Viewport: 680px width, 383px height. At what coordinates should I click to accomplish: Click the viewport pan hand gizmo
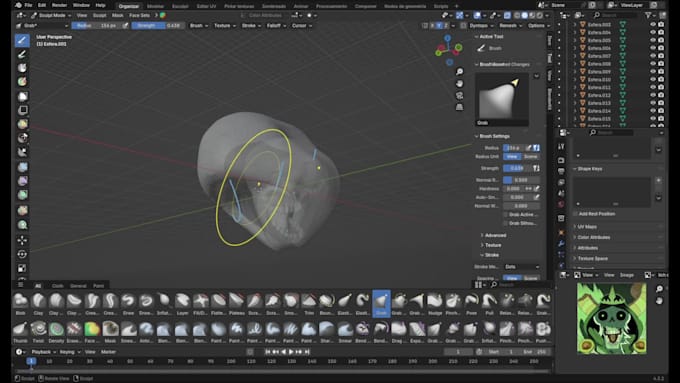(x=459, y=83)
